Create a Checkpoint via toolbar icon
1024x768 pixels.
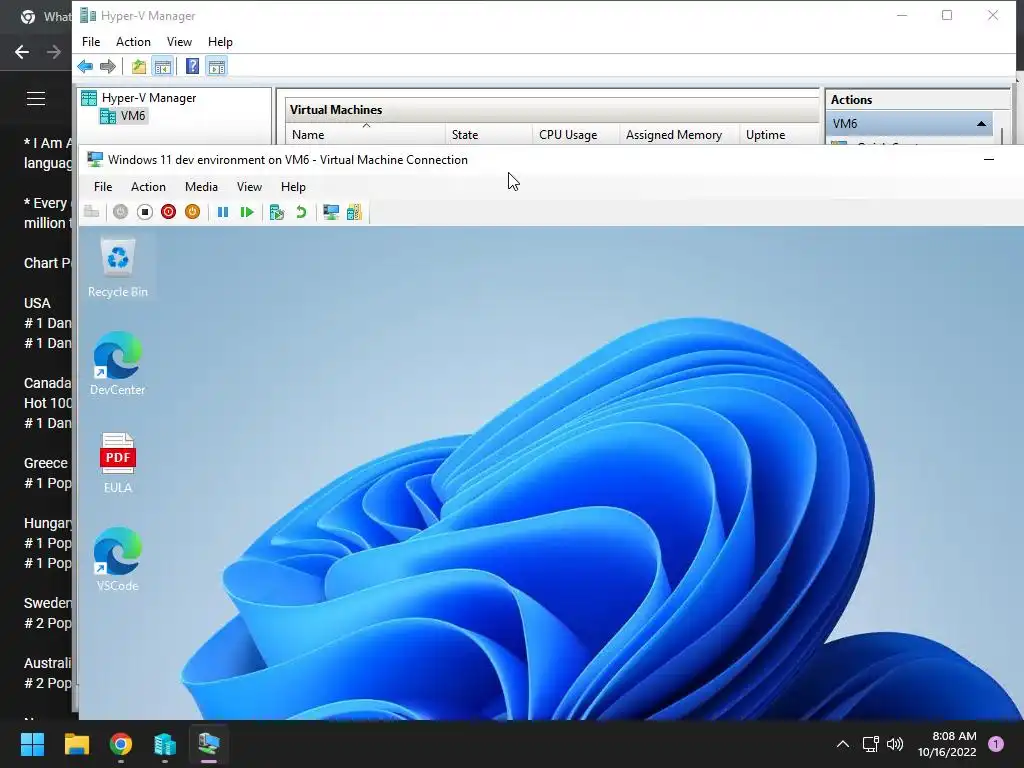pyautogui.click(x=277, y=212)
